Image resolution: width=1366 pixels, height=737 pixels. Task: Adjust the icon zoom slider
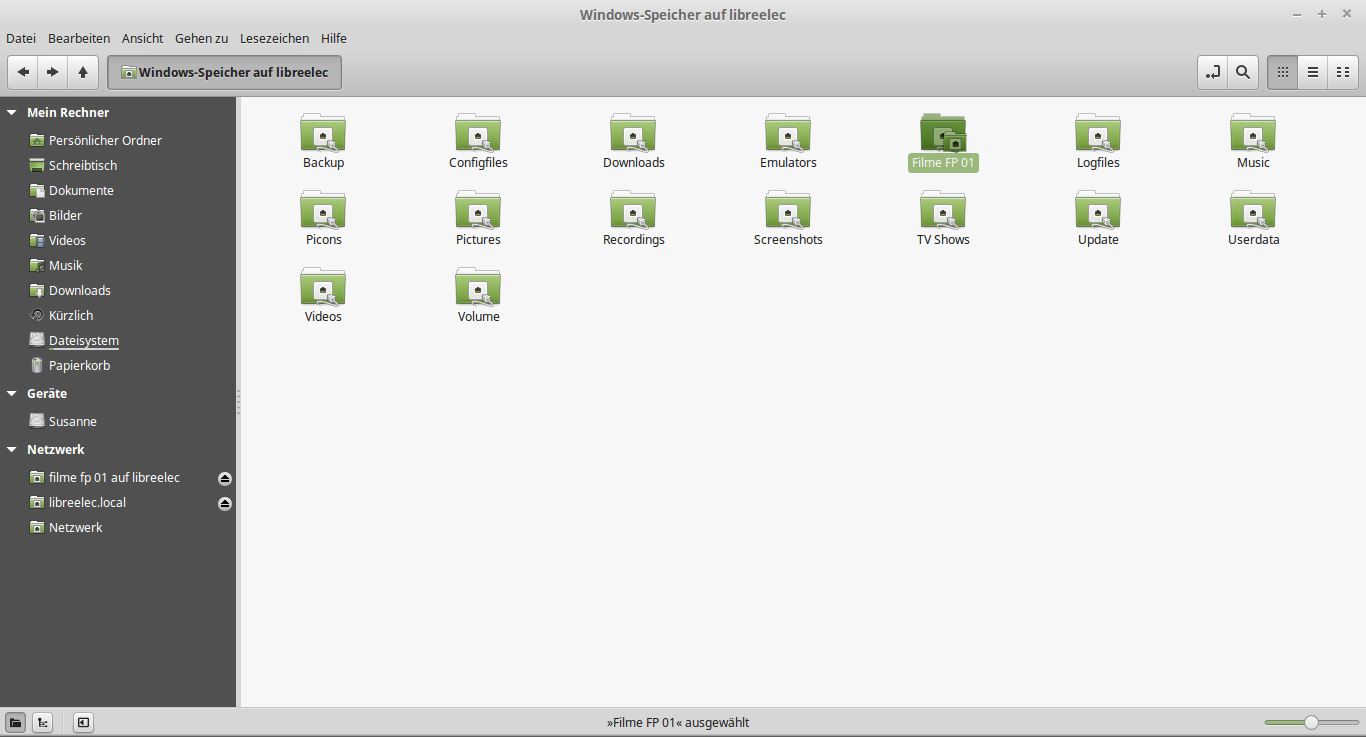pyautogui.click(x=1310, y=722)
